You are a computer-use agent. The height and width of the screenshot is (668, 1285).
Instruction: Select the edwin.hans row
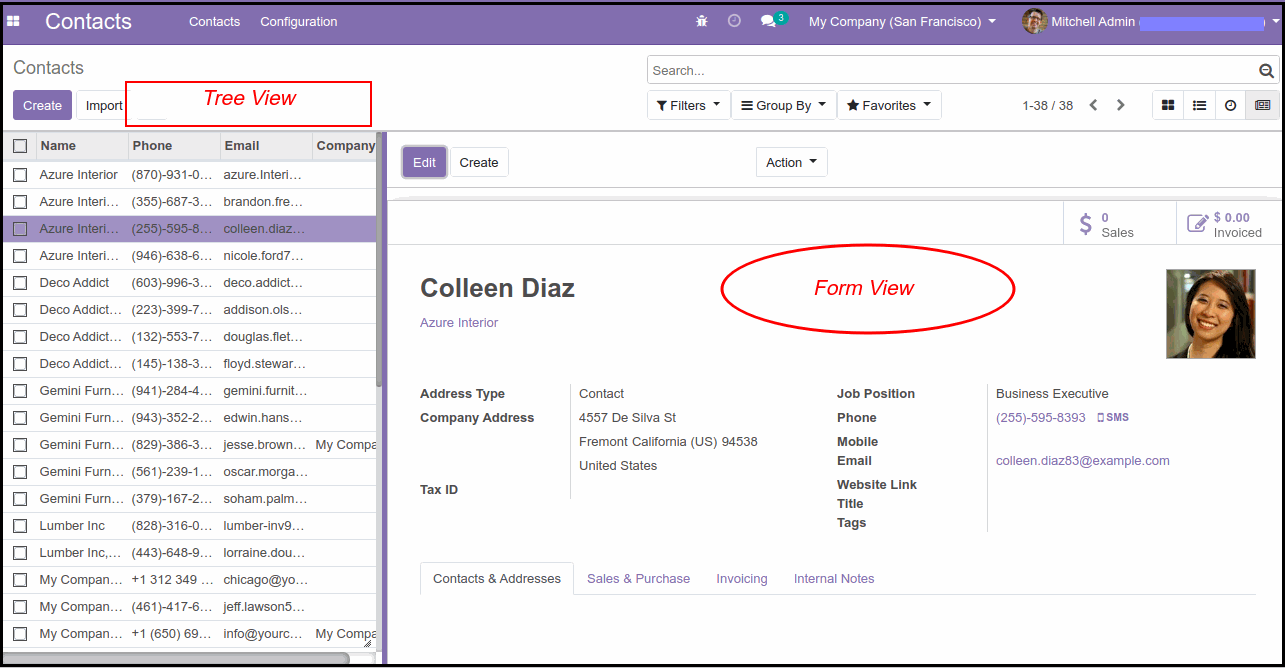point(190,418)
